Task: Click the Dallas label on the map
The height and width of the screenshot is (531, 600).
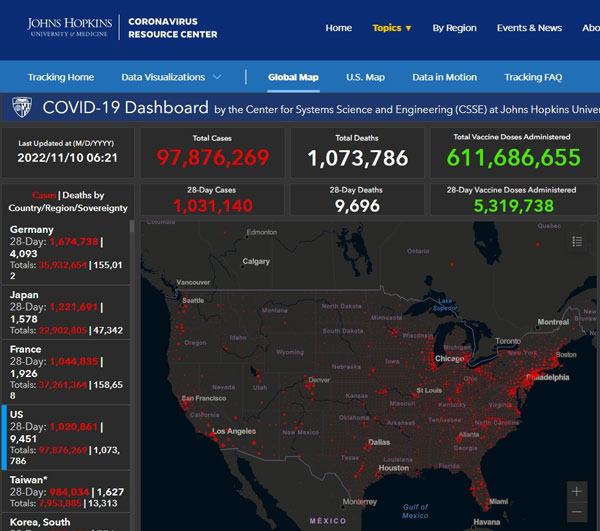Action: tap(379, 442)
